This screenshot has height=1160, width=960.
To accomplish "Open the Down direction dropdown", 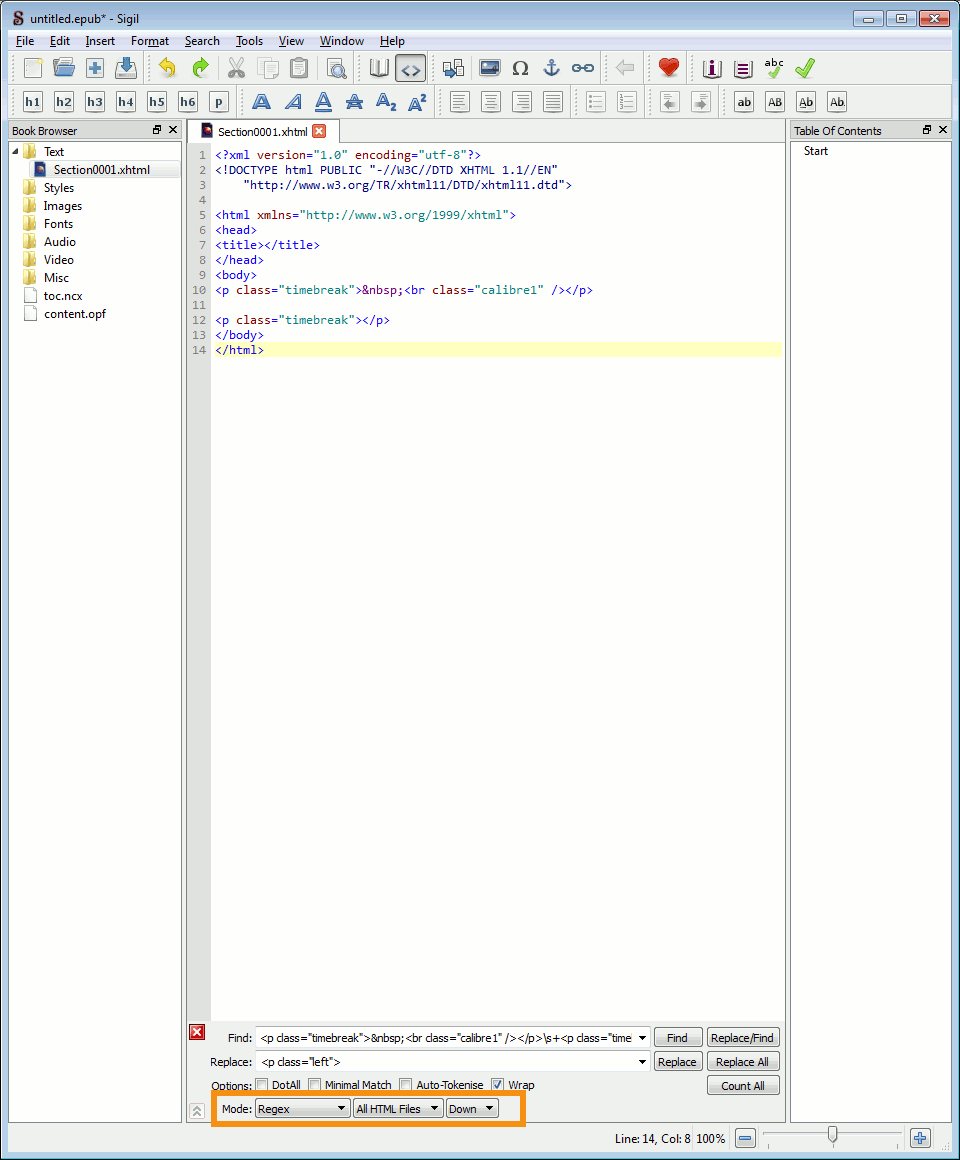I will pyautogui.click(x=471, y=1109).
